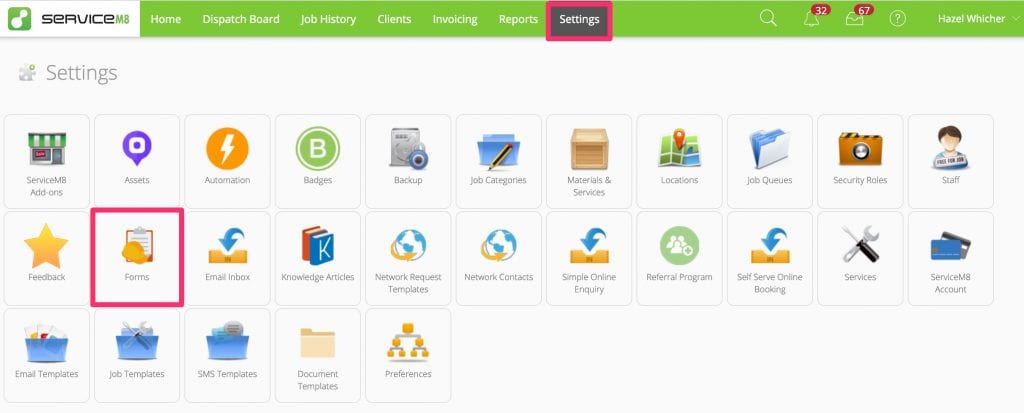
Task: Open the Materials & Services tile
Action: pyautogui.click(x=589, y=161)
